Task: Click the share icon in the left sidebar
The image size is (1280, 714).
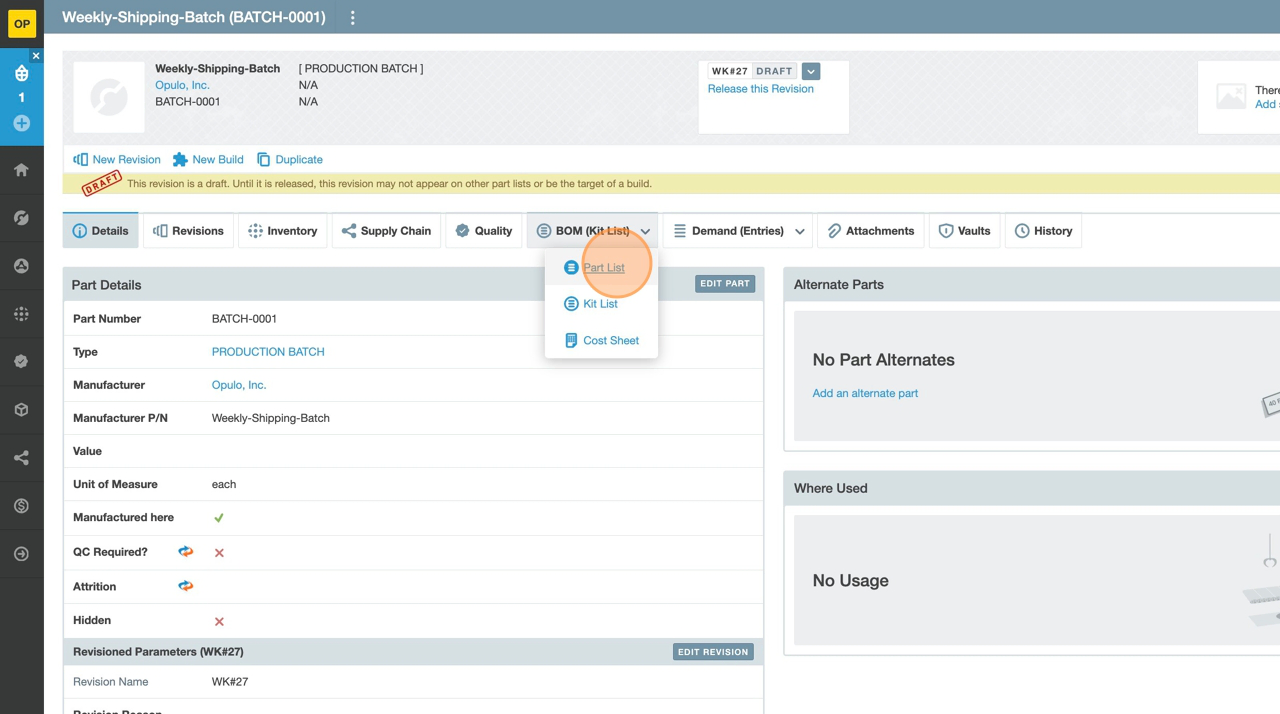Action: [x=21, y=458]
